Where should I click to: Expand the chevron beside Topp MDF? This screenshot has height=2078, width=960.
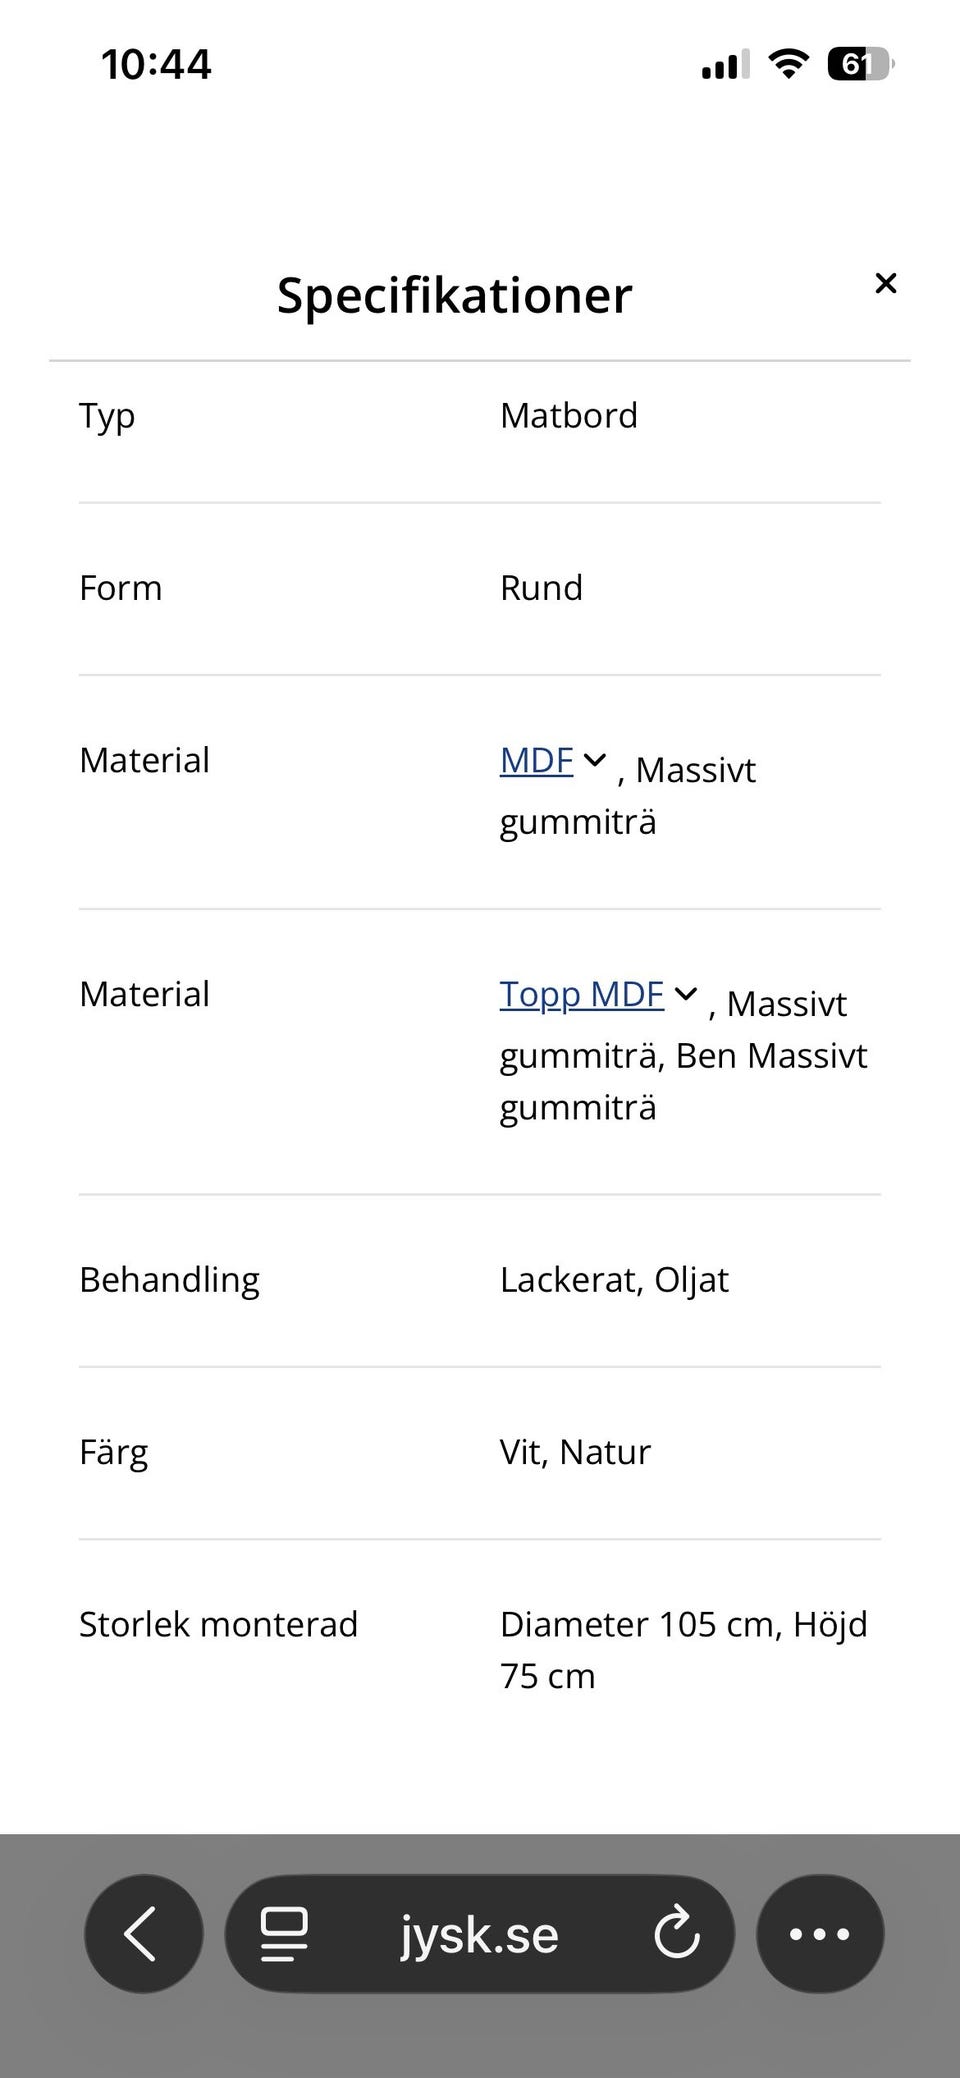coord(686,994)
